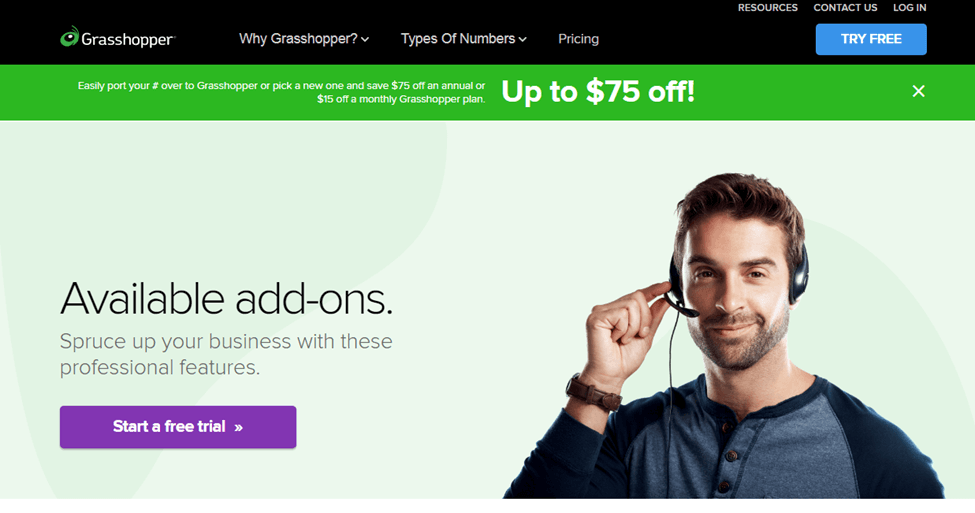Open the Resources link
The height and width of the screenshot is (513, 975).
[x=767, y=7]
